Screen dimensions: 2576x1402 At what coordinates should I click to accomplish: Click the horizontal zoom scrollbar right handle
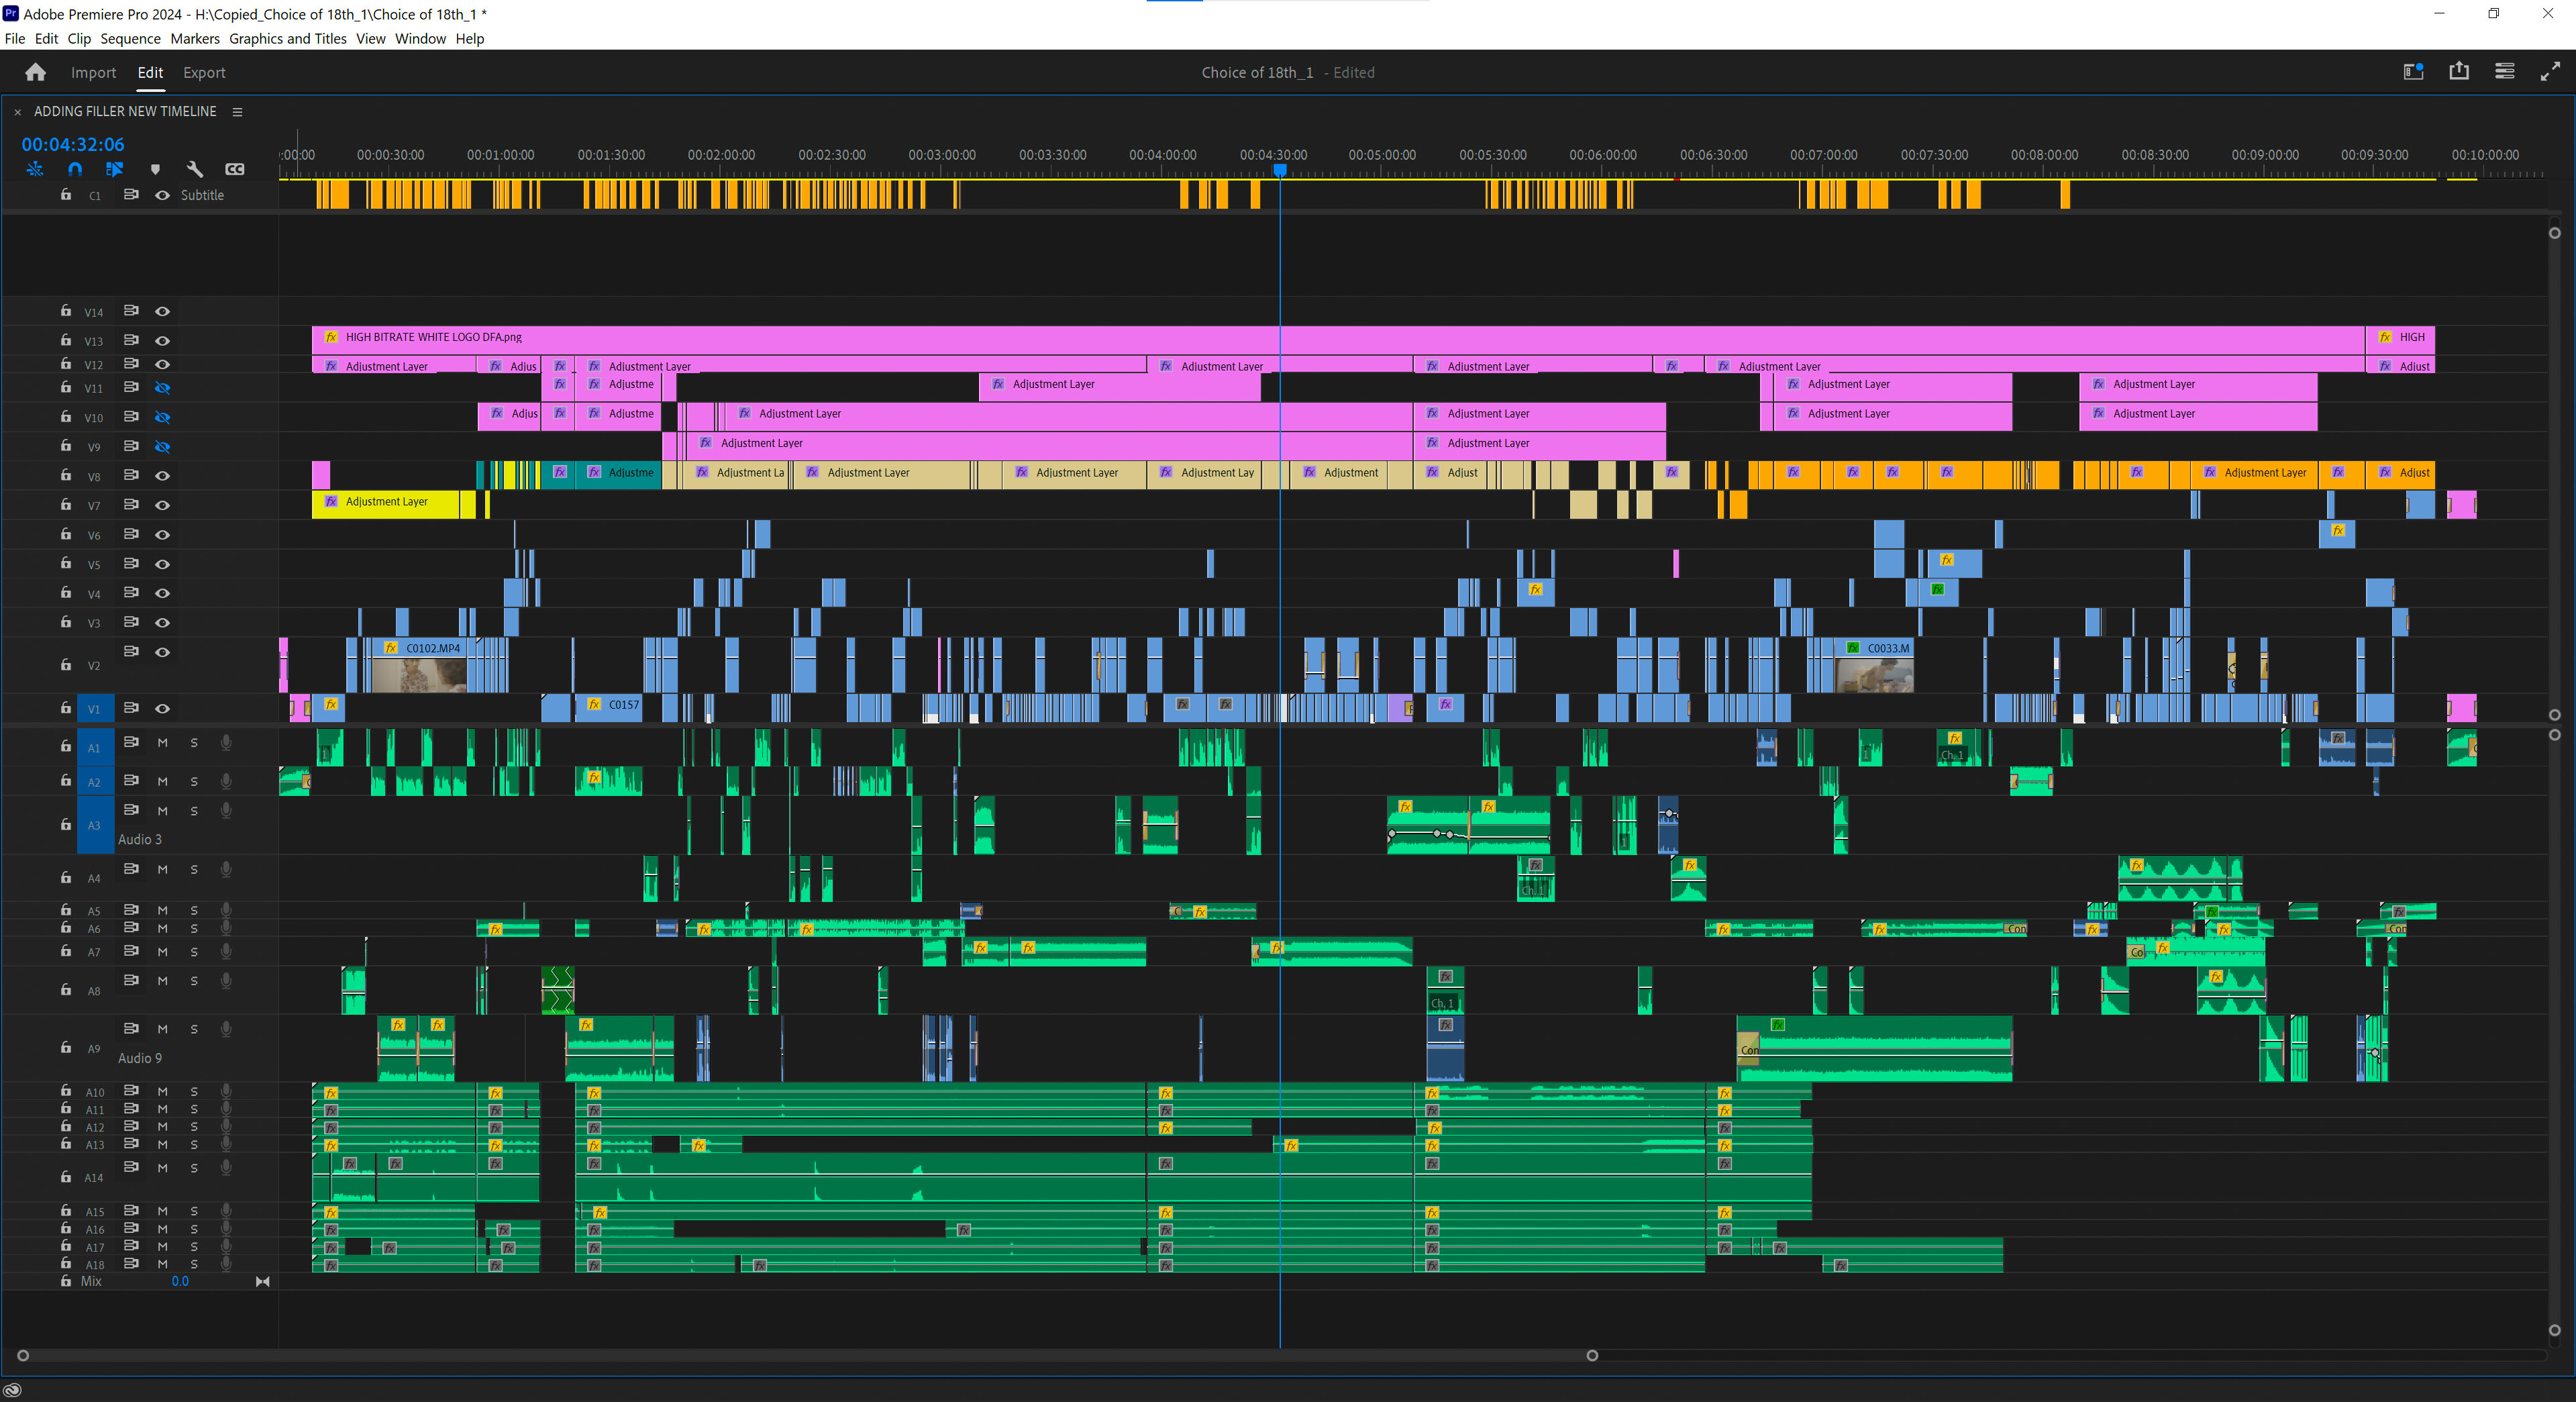tap(1592, 1356)
